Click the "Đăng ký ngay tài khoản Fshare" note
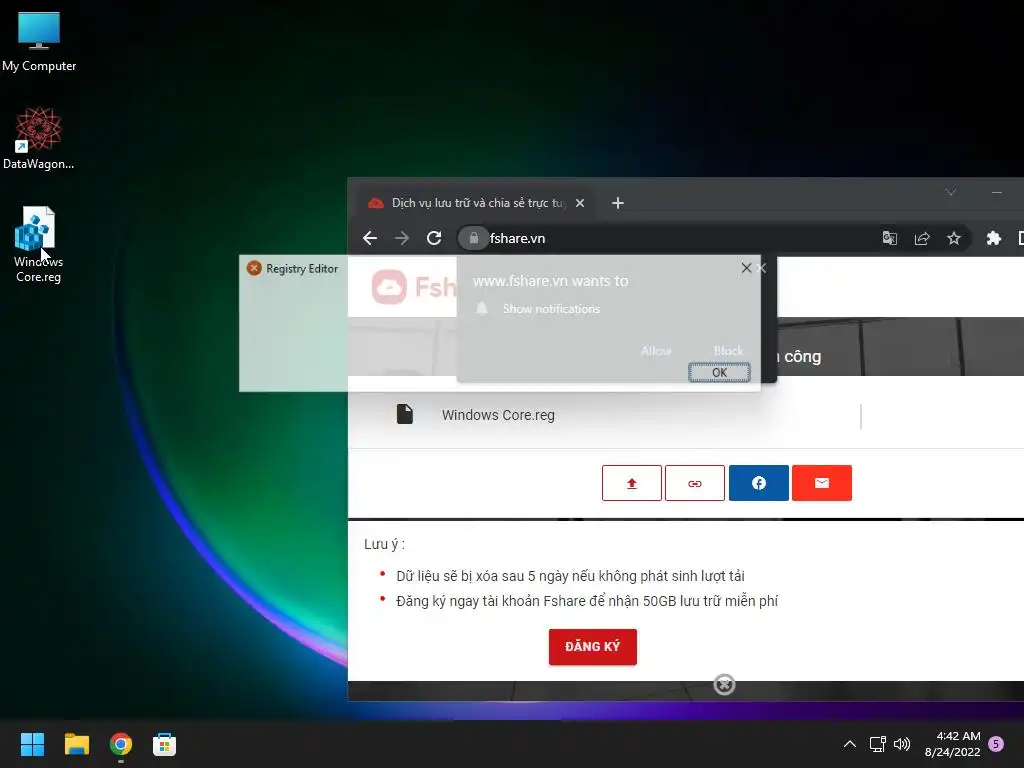The image size is (1024, 768). coord(587,601)
